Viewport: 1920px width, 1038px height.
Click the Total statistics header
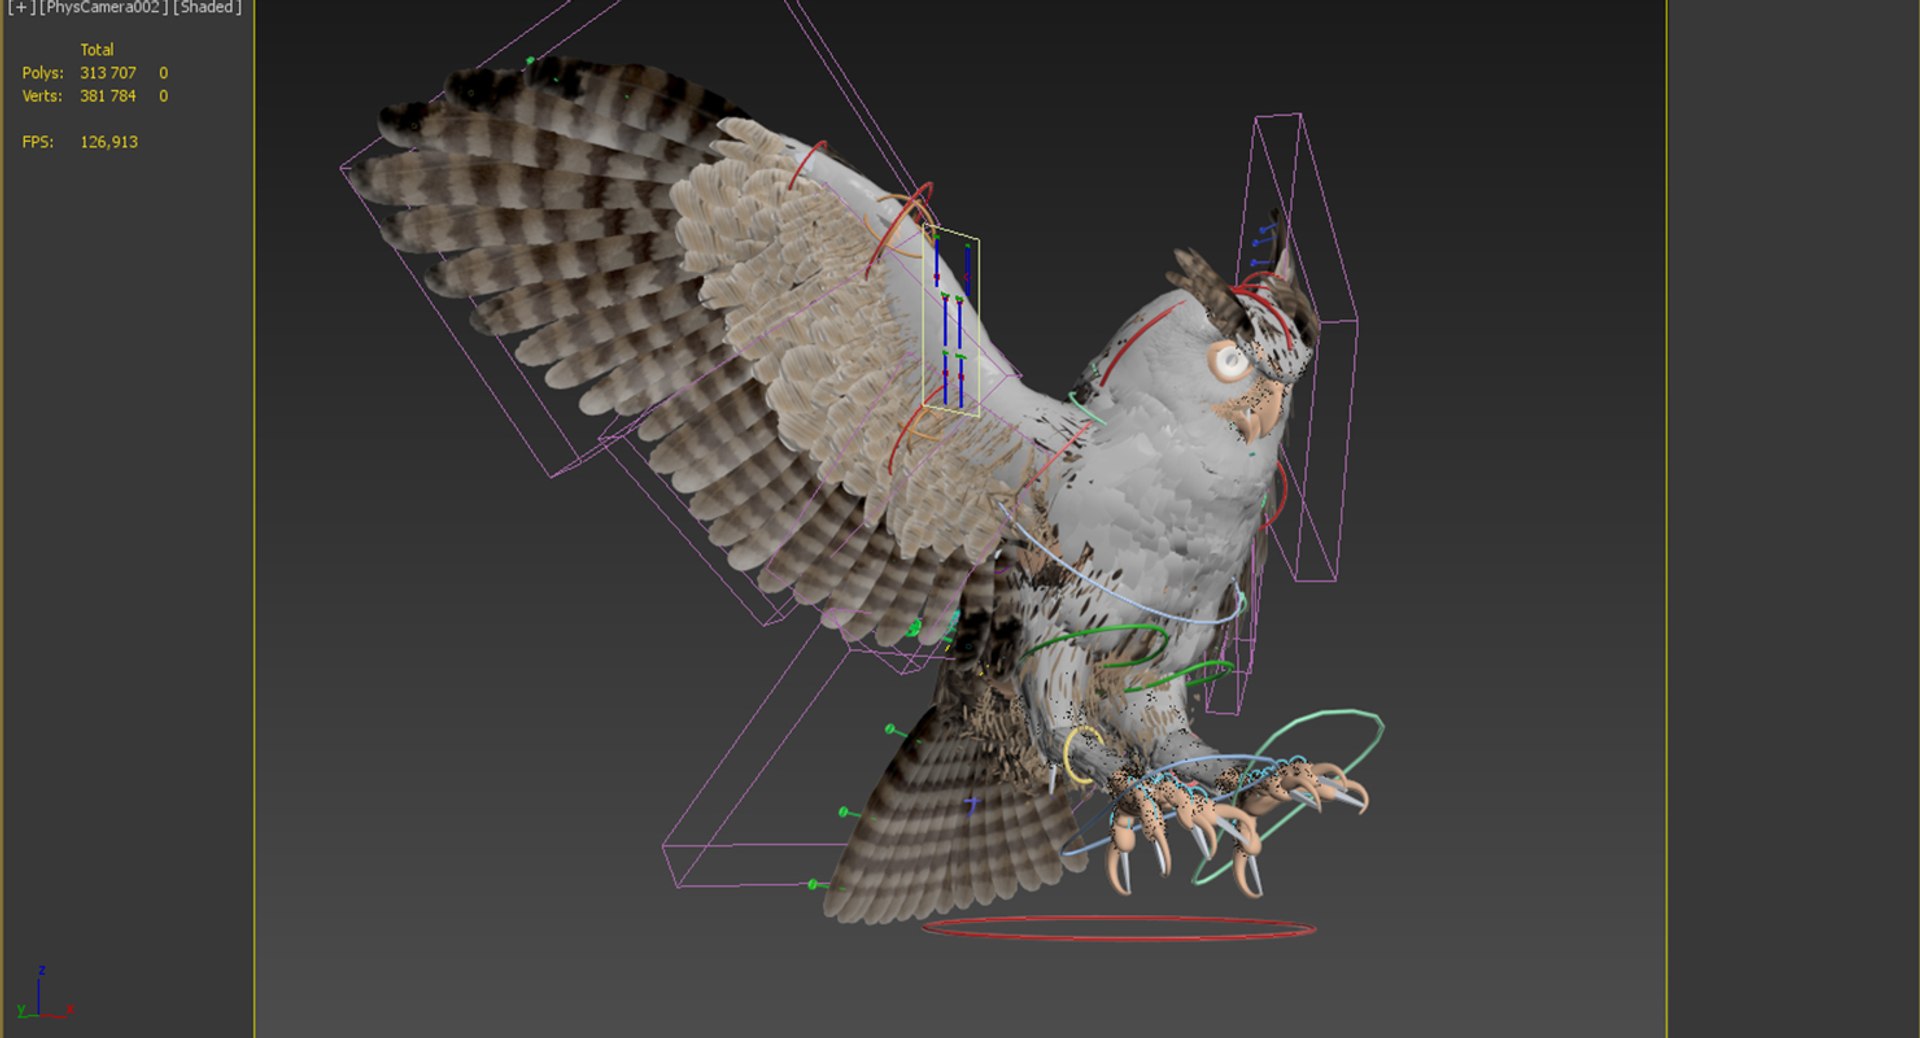click(97, 50)
